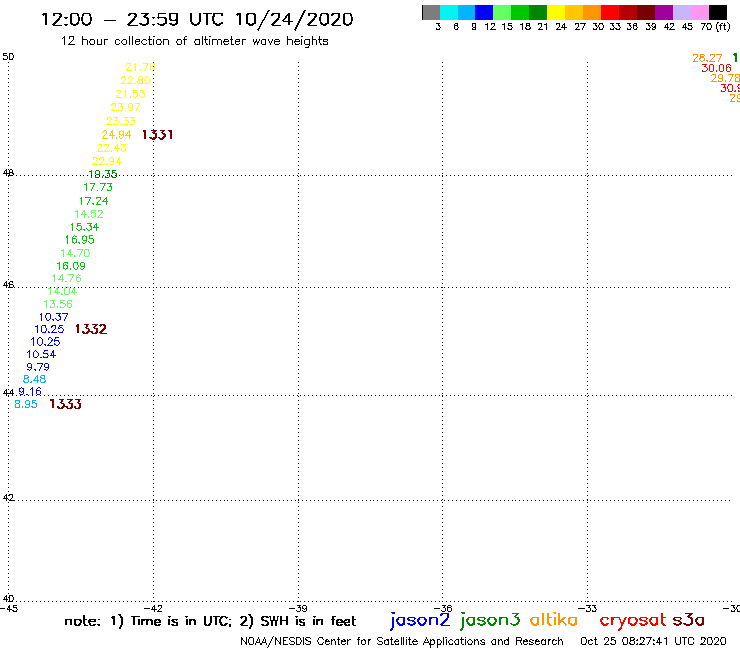Click the longitude label -33

[x=588, y=608]
